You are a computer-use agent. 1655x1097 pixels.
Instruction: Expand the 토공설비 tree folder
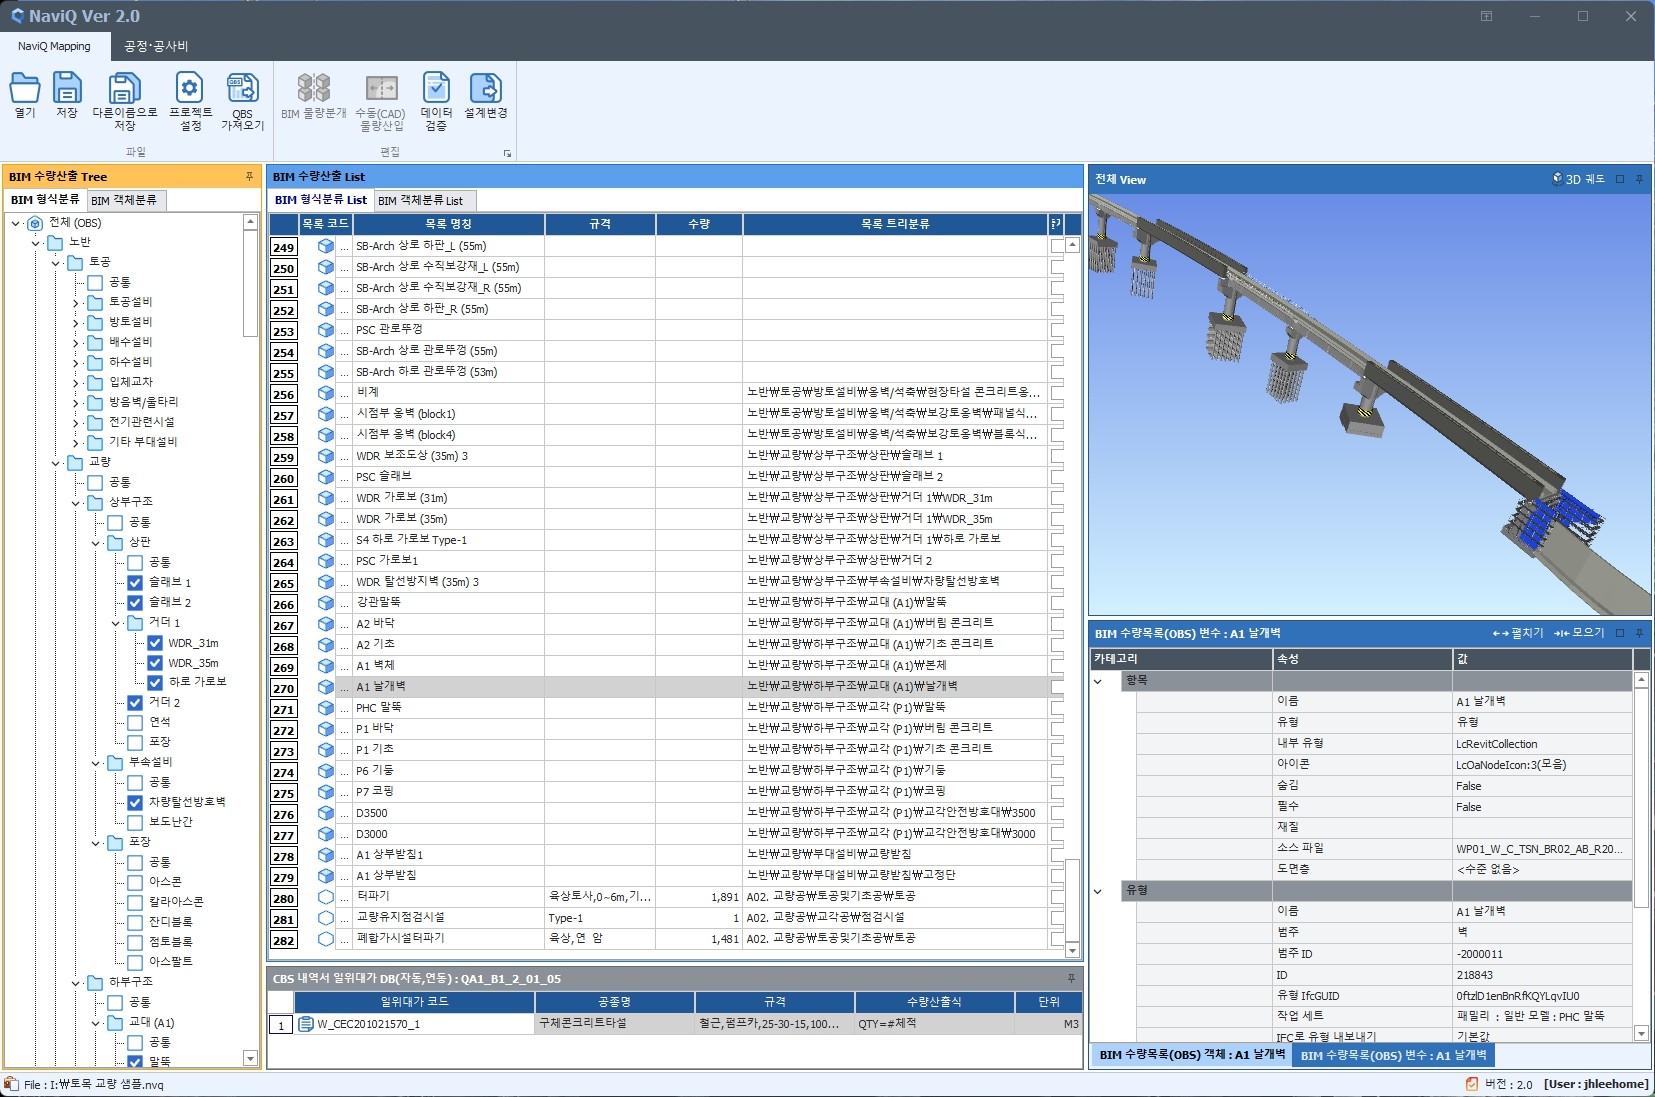click(x=75, y=303)
